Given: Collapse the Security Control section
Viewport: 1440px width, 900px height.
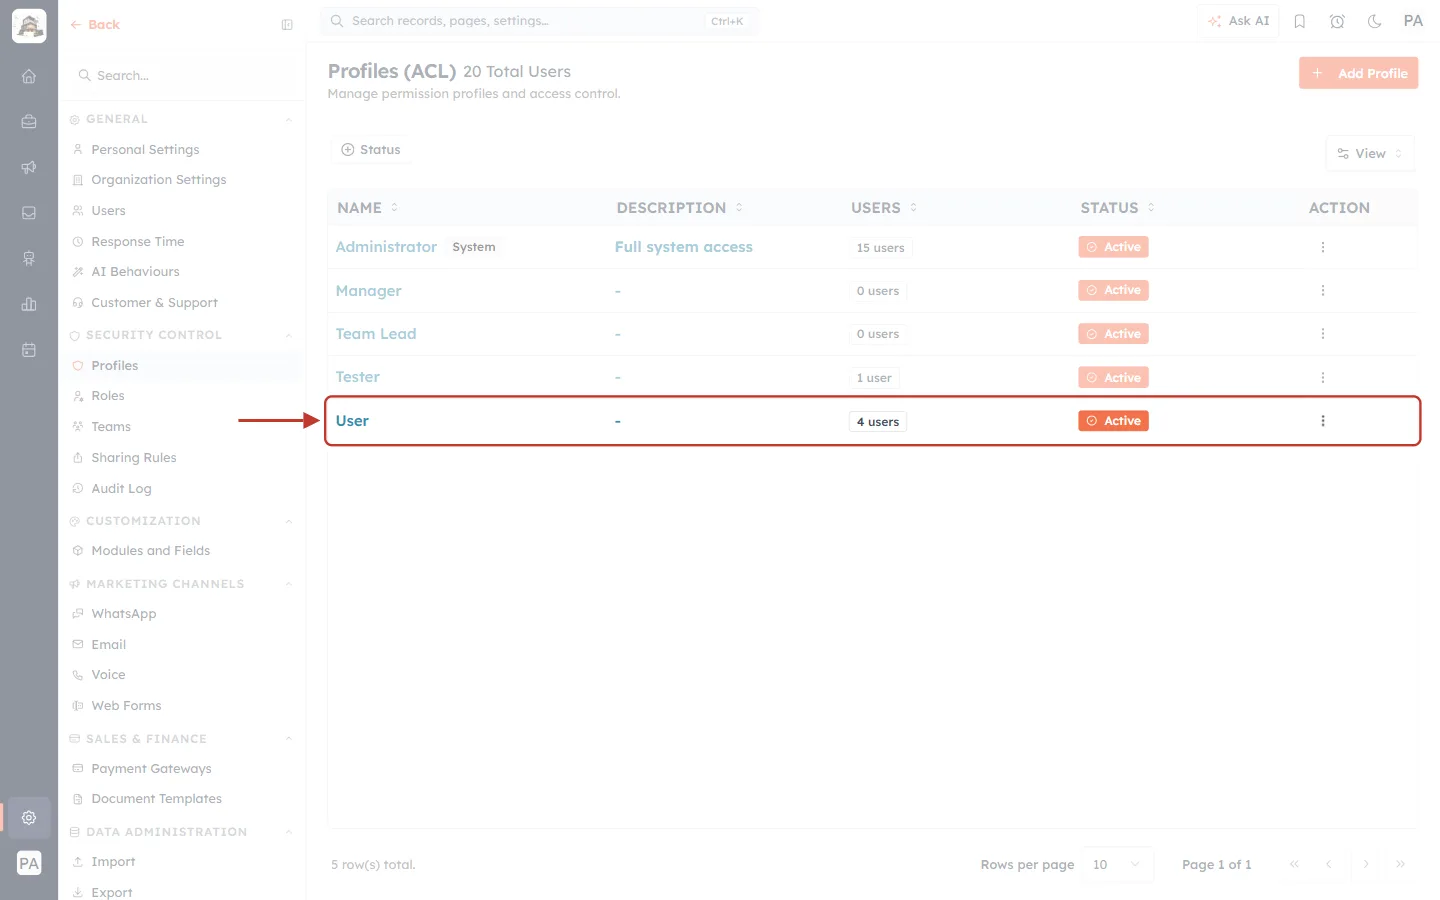Looking at the screenshot, I should [288, 336].
